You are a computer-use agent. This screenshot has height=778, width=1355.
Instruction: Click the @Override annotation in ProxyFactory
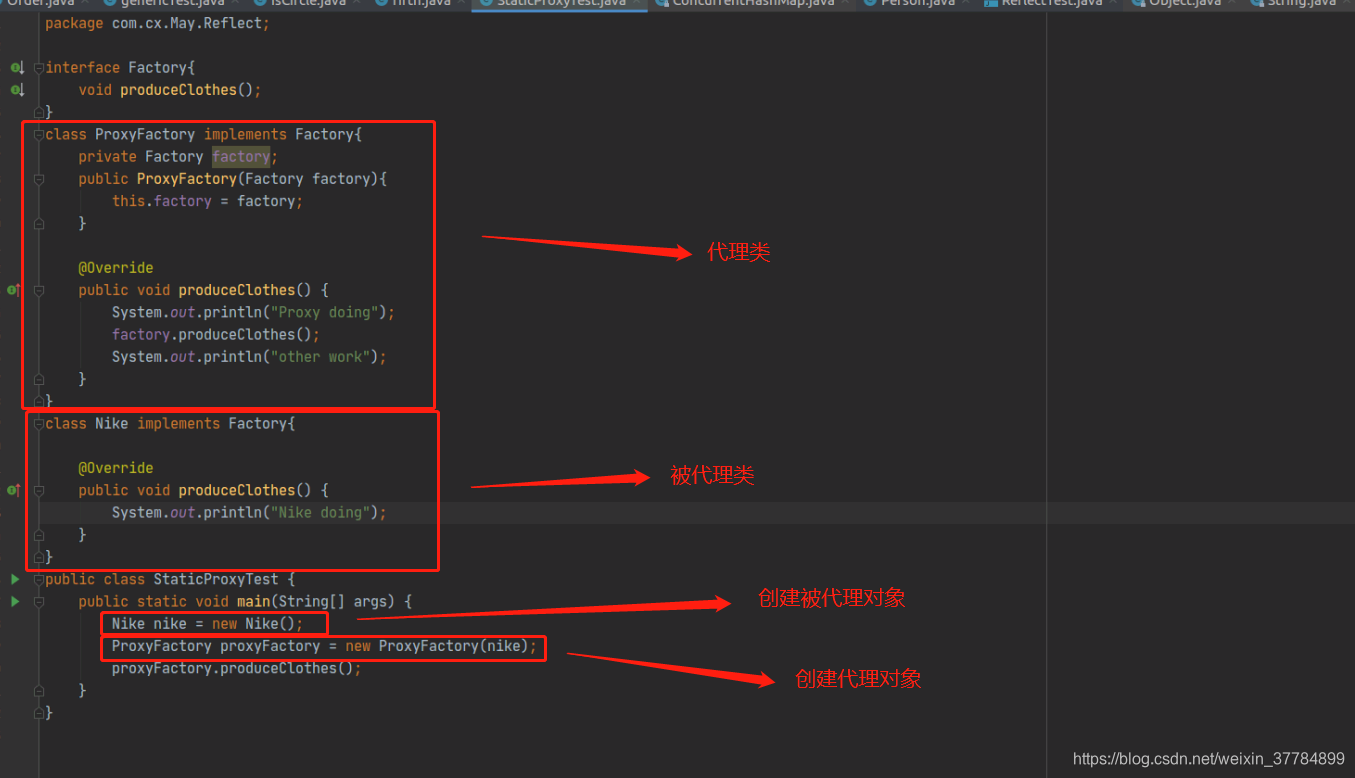tap(116, 268)
